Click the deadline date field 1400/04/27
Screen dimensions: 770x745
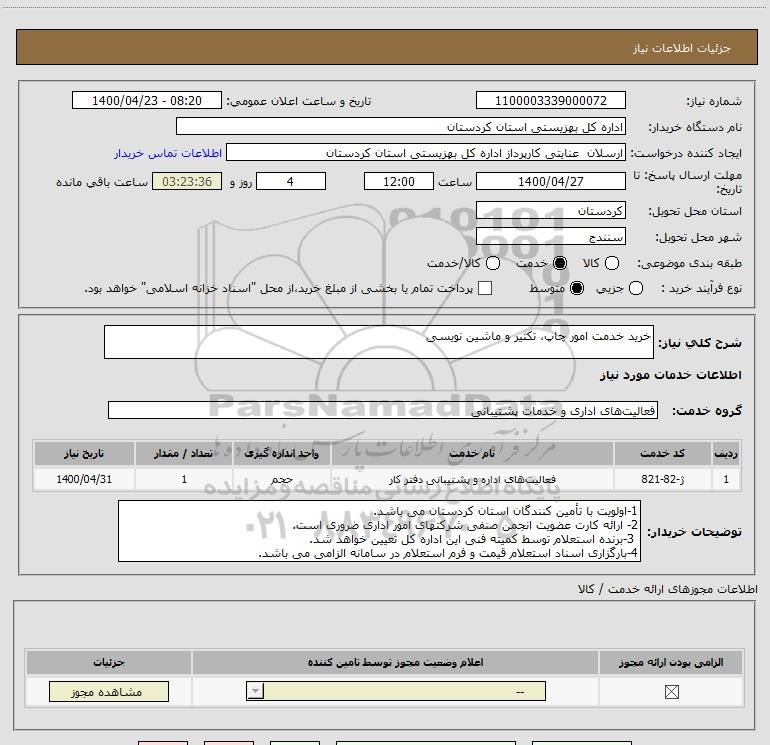pos(550,181)
